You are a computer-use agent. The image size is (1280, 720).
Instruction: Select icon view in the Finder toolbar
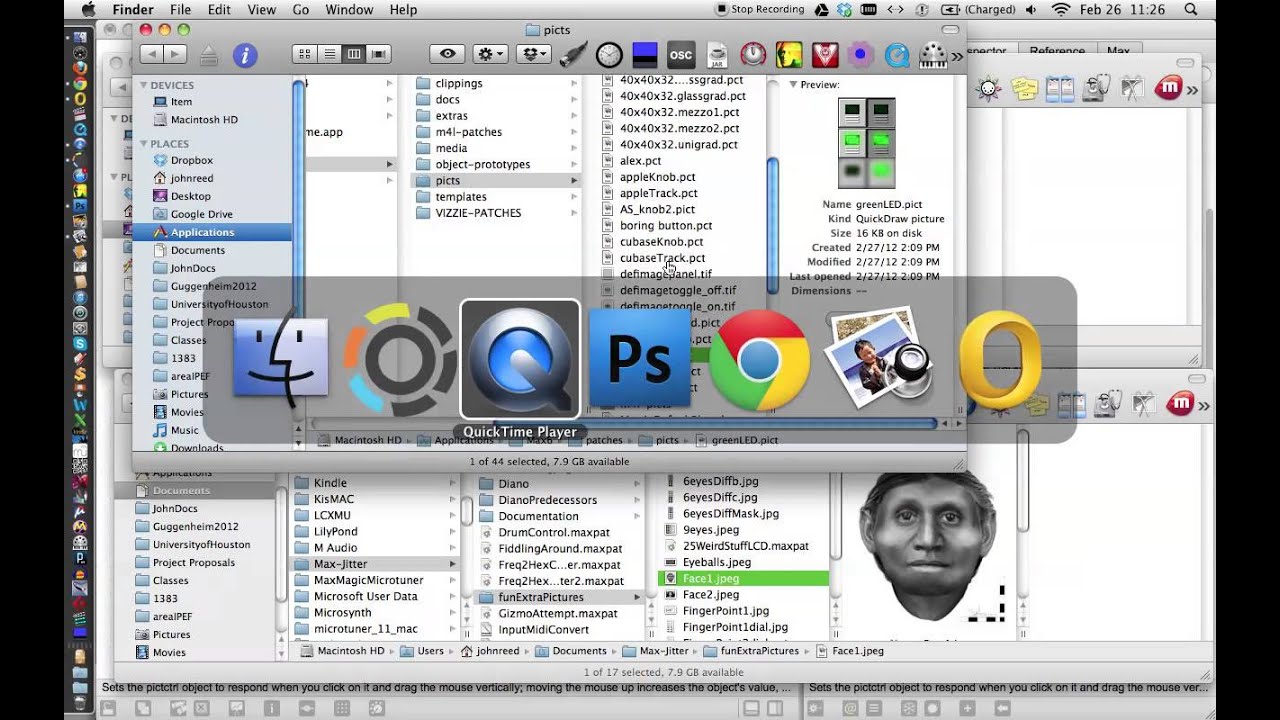pyautogui.click(x=305, y=54)
